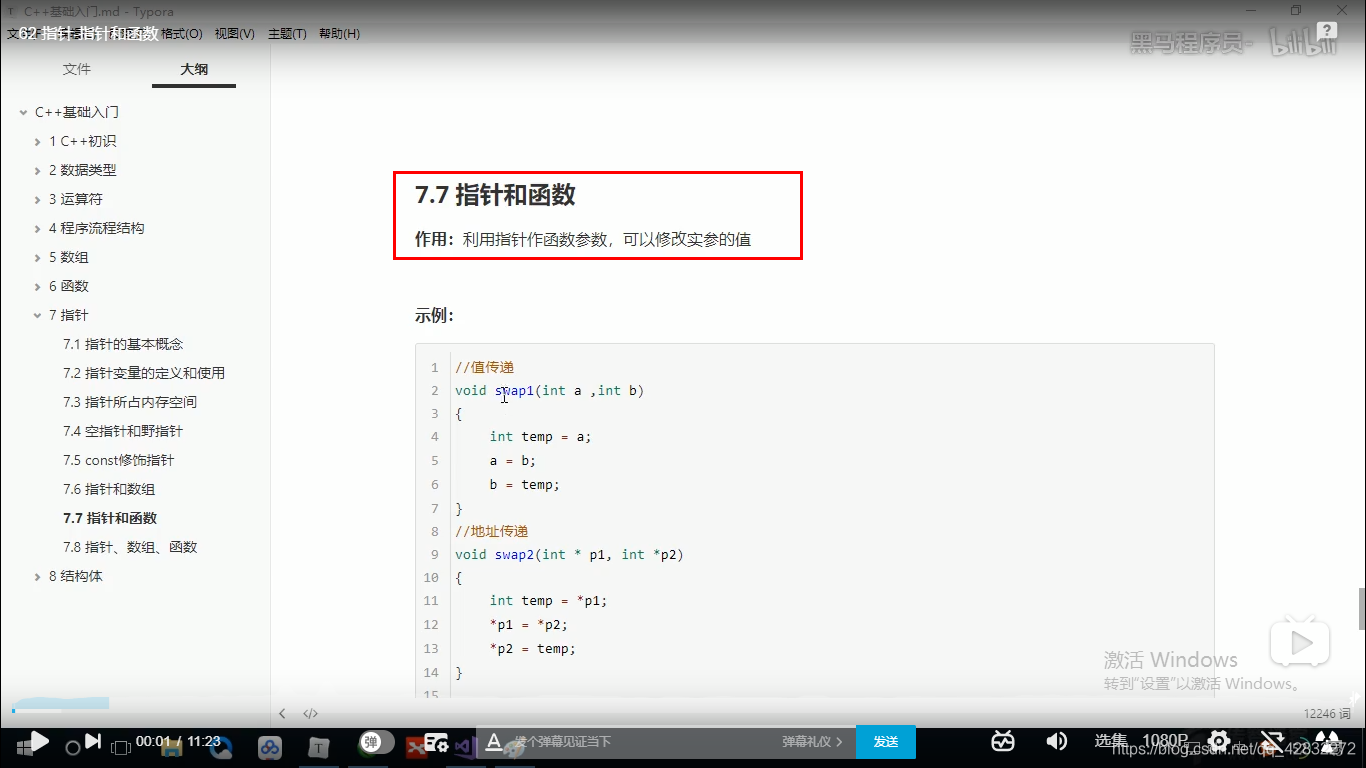Expand the 4 程序流程结构 outline node
The image size is (1366, 768).
point(37,228)
